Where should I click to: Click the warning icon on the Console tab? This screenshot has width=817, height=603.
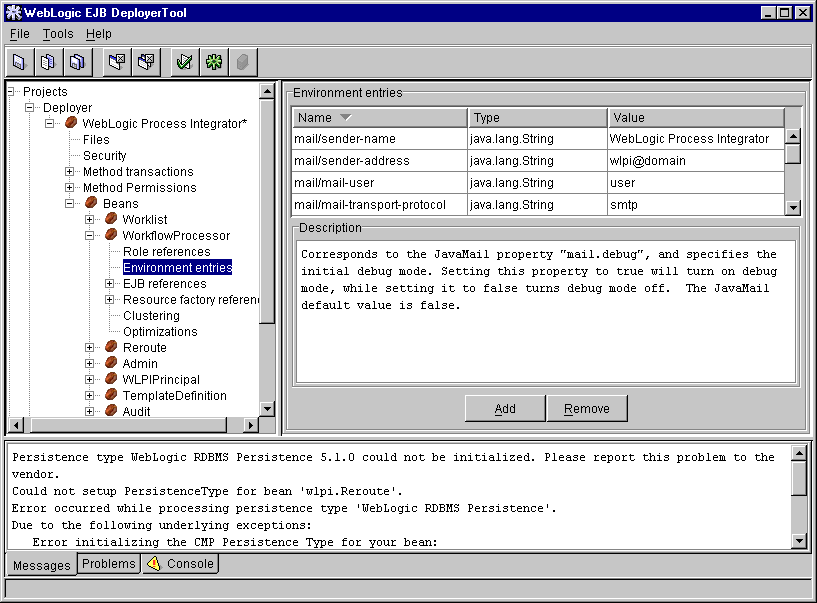[x=154, y=563]
